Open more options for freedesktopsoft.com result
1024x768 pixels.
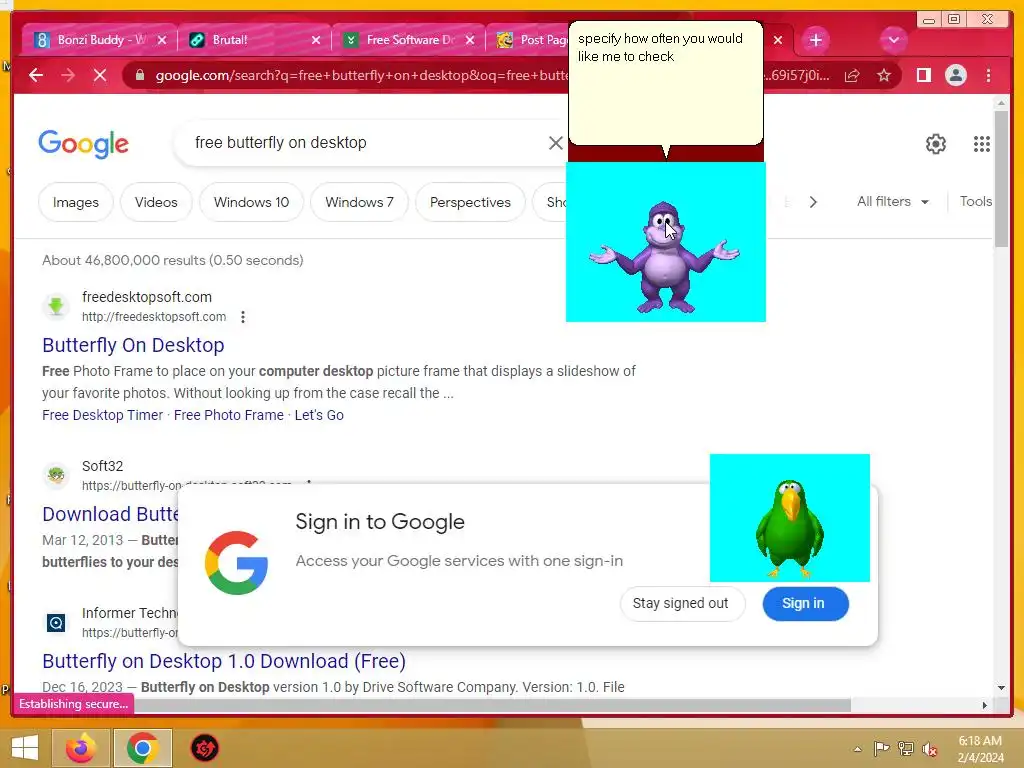243,317
